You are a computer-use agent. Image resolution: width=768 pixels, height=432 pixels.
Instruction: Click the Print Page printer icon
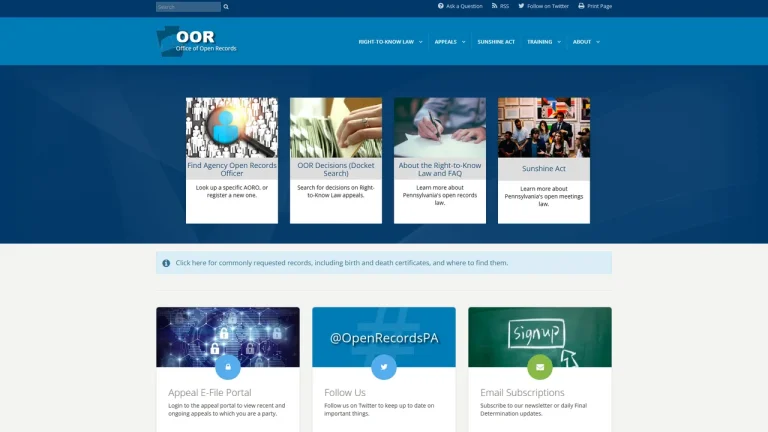pos(581,6)
